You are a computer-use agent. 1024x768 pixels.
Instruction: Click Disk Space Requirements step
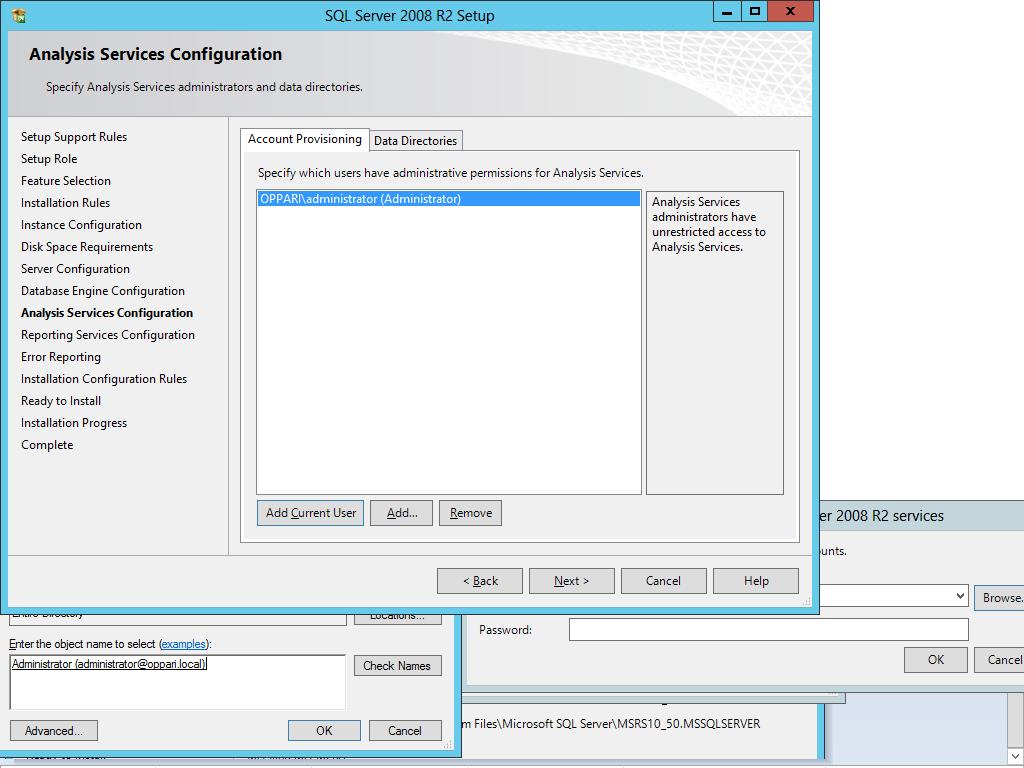pos(87,247)
